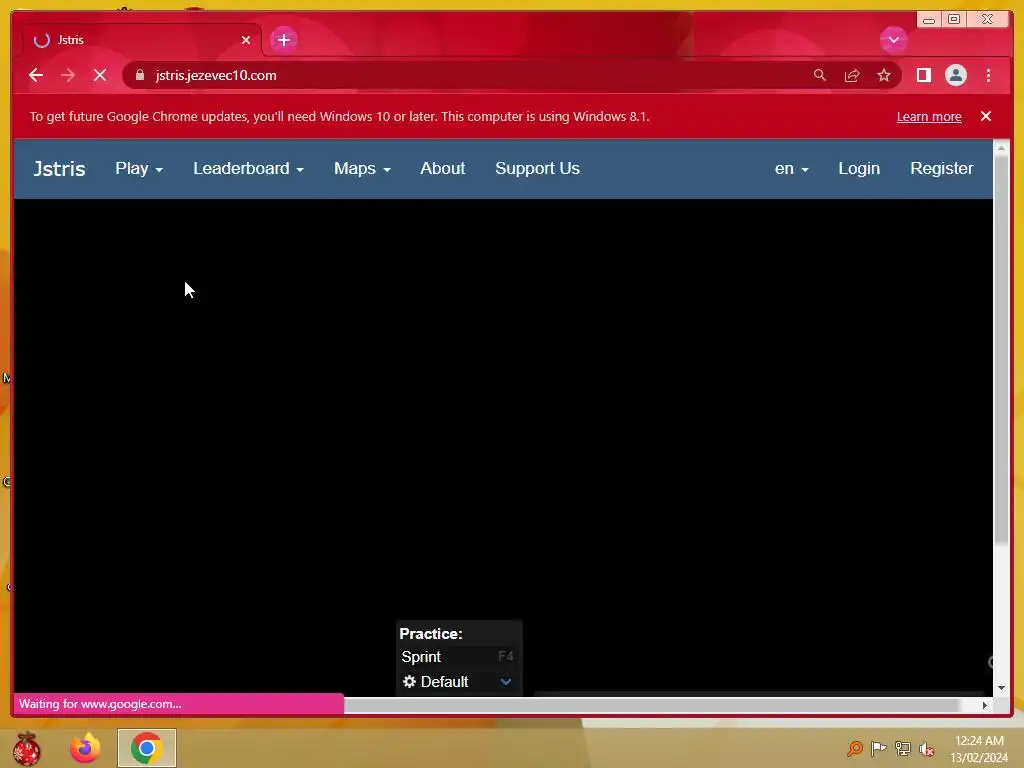Open the volume tray icon
Viewport: 1024px width, 768px height.
(926, 749)
